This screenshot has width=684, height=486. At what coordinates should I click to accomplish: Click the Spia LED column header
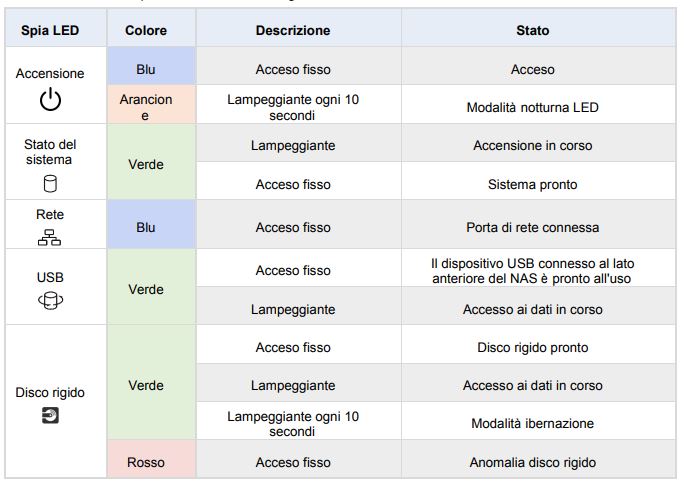pos(51,31)
